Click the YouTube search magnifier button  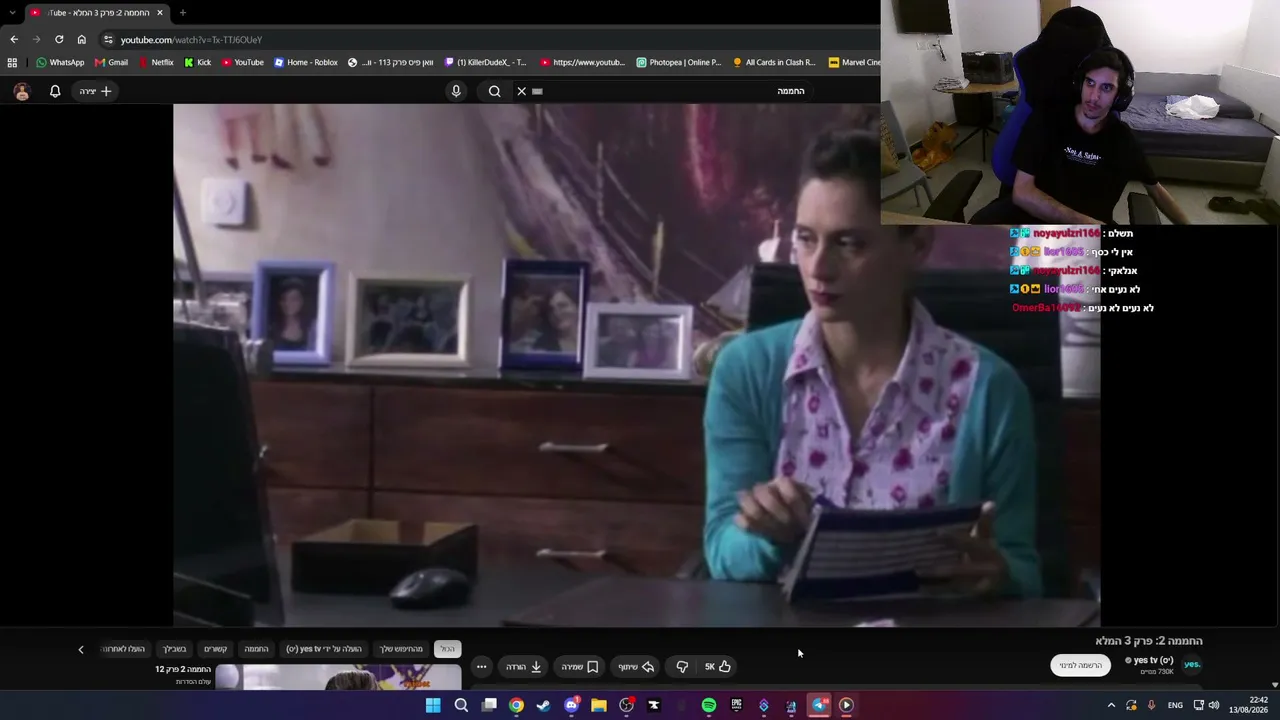pos(494,91)
